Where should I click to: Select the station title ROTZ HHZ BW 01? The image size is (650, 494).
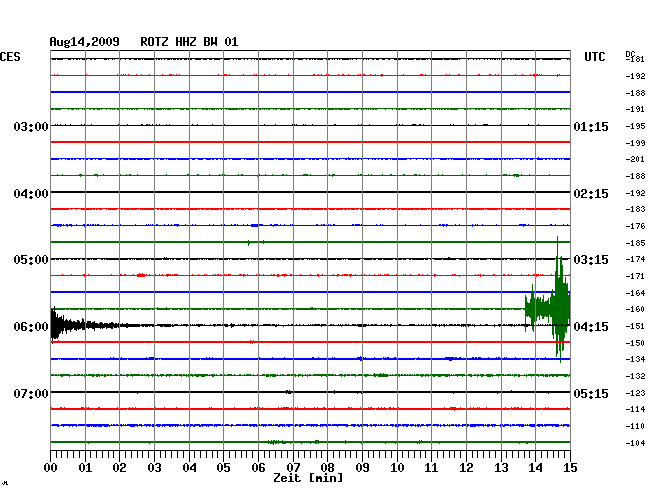(189, 42)
